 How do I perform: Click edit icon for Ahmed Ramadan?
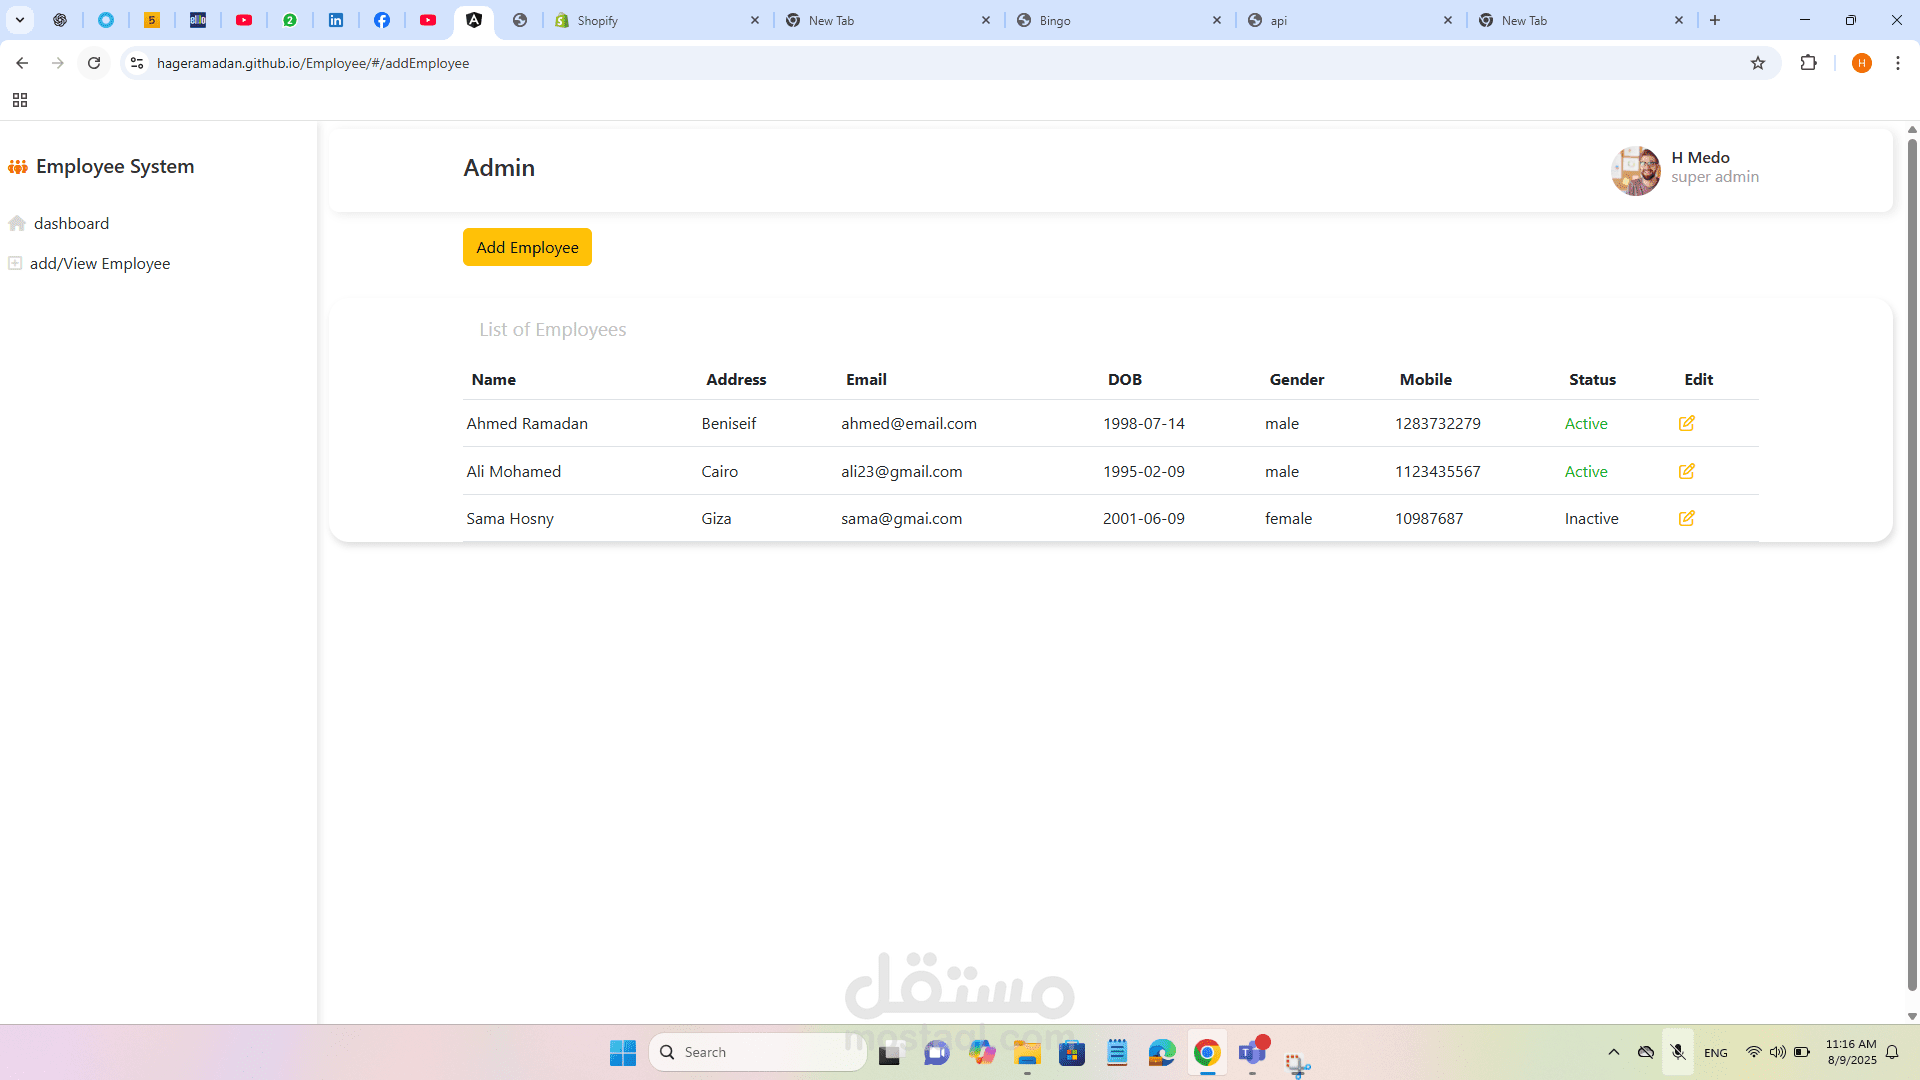1686,423
